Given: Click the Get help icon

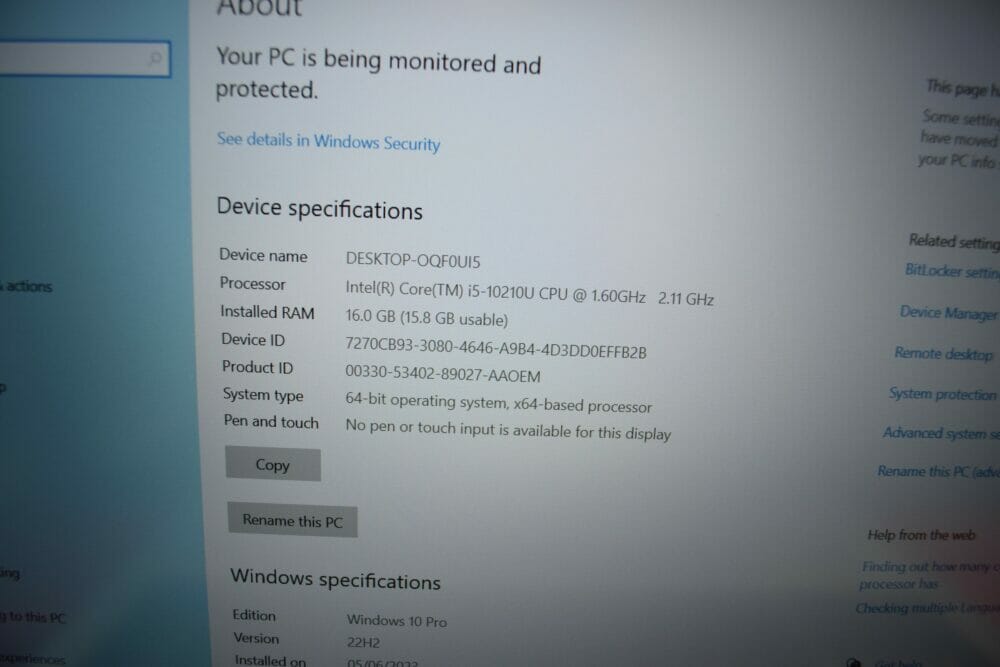Looking at the screenshot, I should [x=853, y=663].
